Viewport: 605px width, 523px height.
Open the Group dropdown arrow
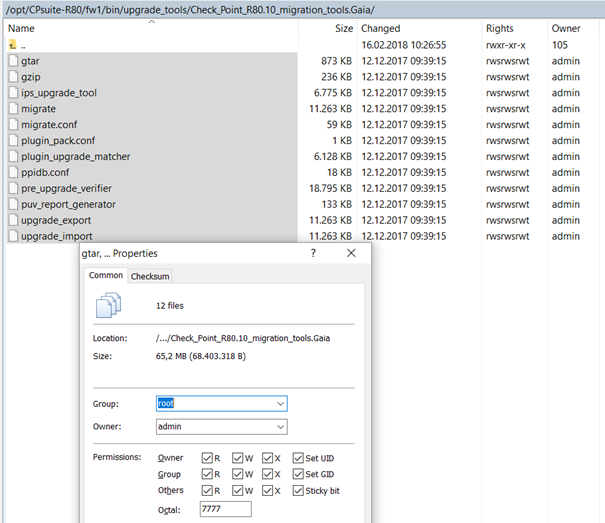tap(281, 404)
